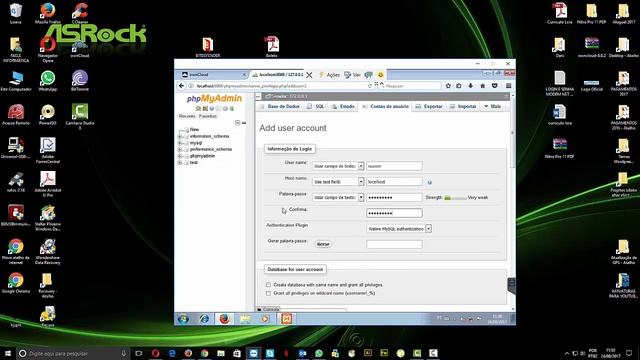
Task: Expand the mysql database node
Action: click(180, 143)
